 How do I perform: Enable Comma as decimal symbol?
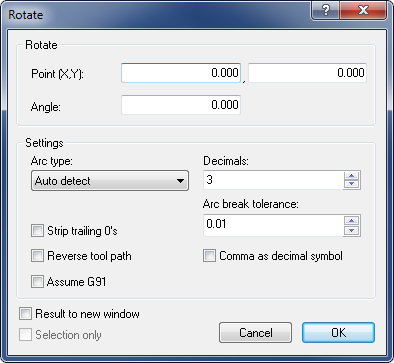click(209, 256)
